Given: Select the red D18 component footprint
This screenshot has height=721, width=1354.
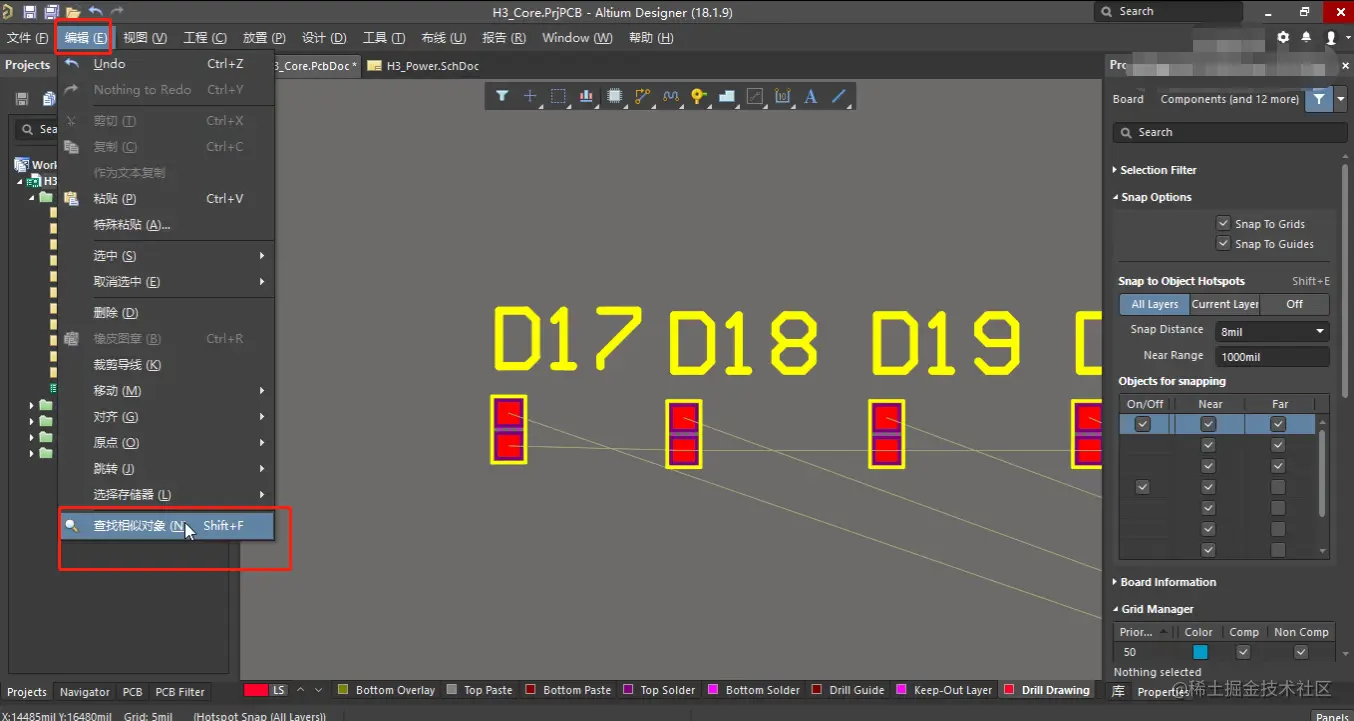Looking at the screenshot, I should (684, 434).
